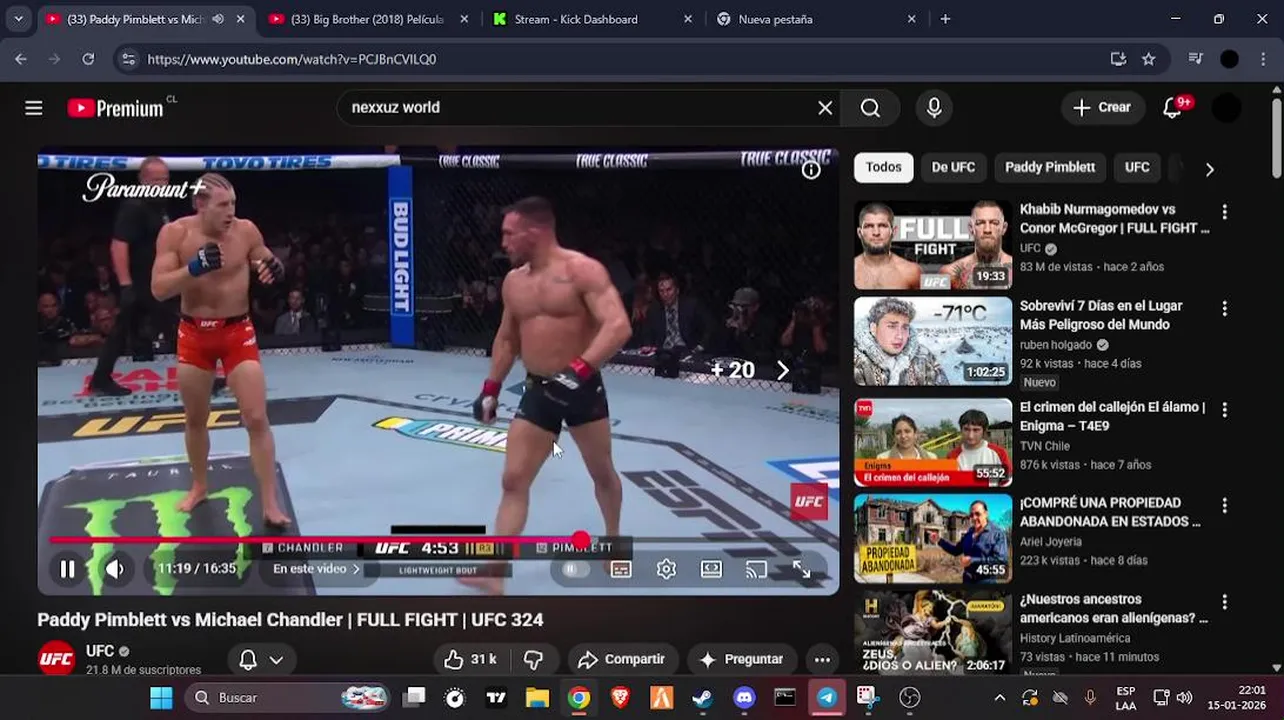1284x720 pixels.
Task: Search with voice microphone button
Action: click(x=934, y=108)
